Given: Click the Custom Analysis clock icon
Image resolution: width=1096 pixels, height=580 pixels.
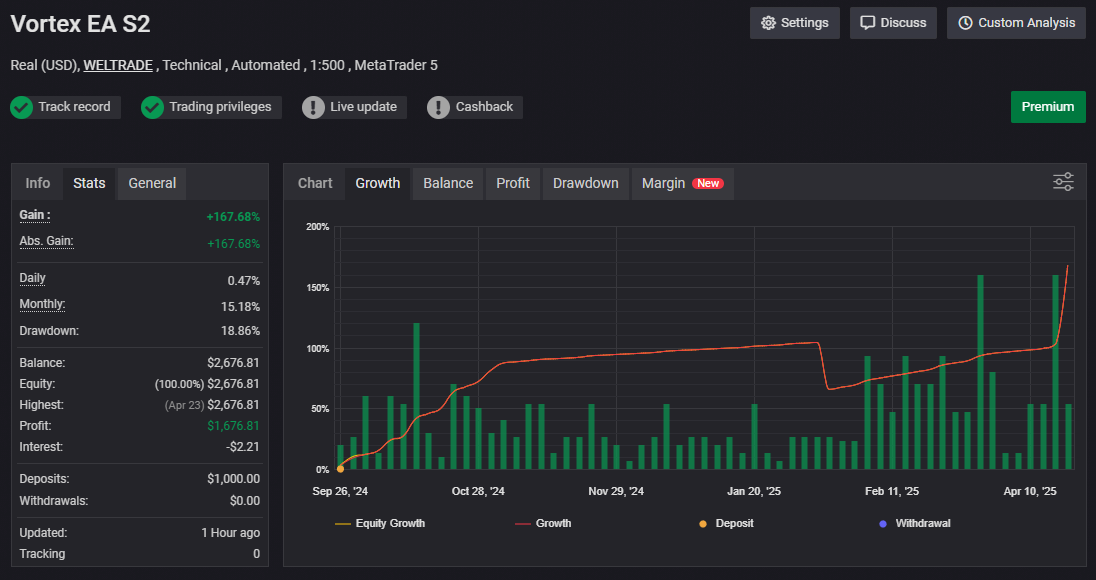Looking at the screenshot, I should click(965, 23).
